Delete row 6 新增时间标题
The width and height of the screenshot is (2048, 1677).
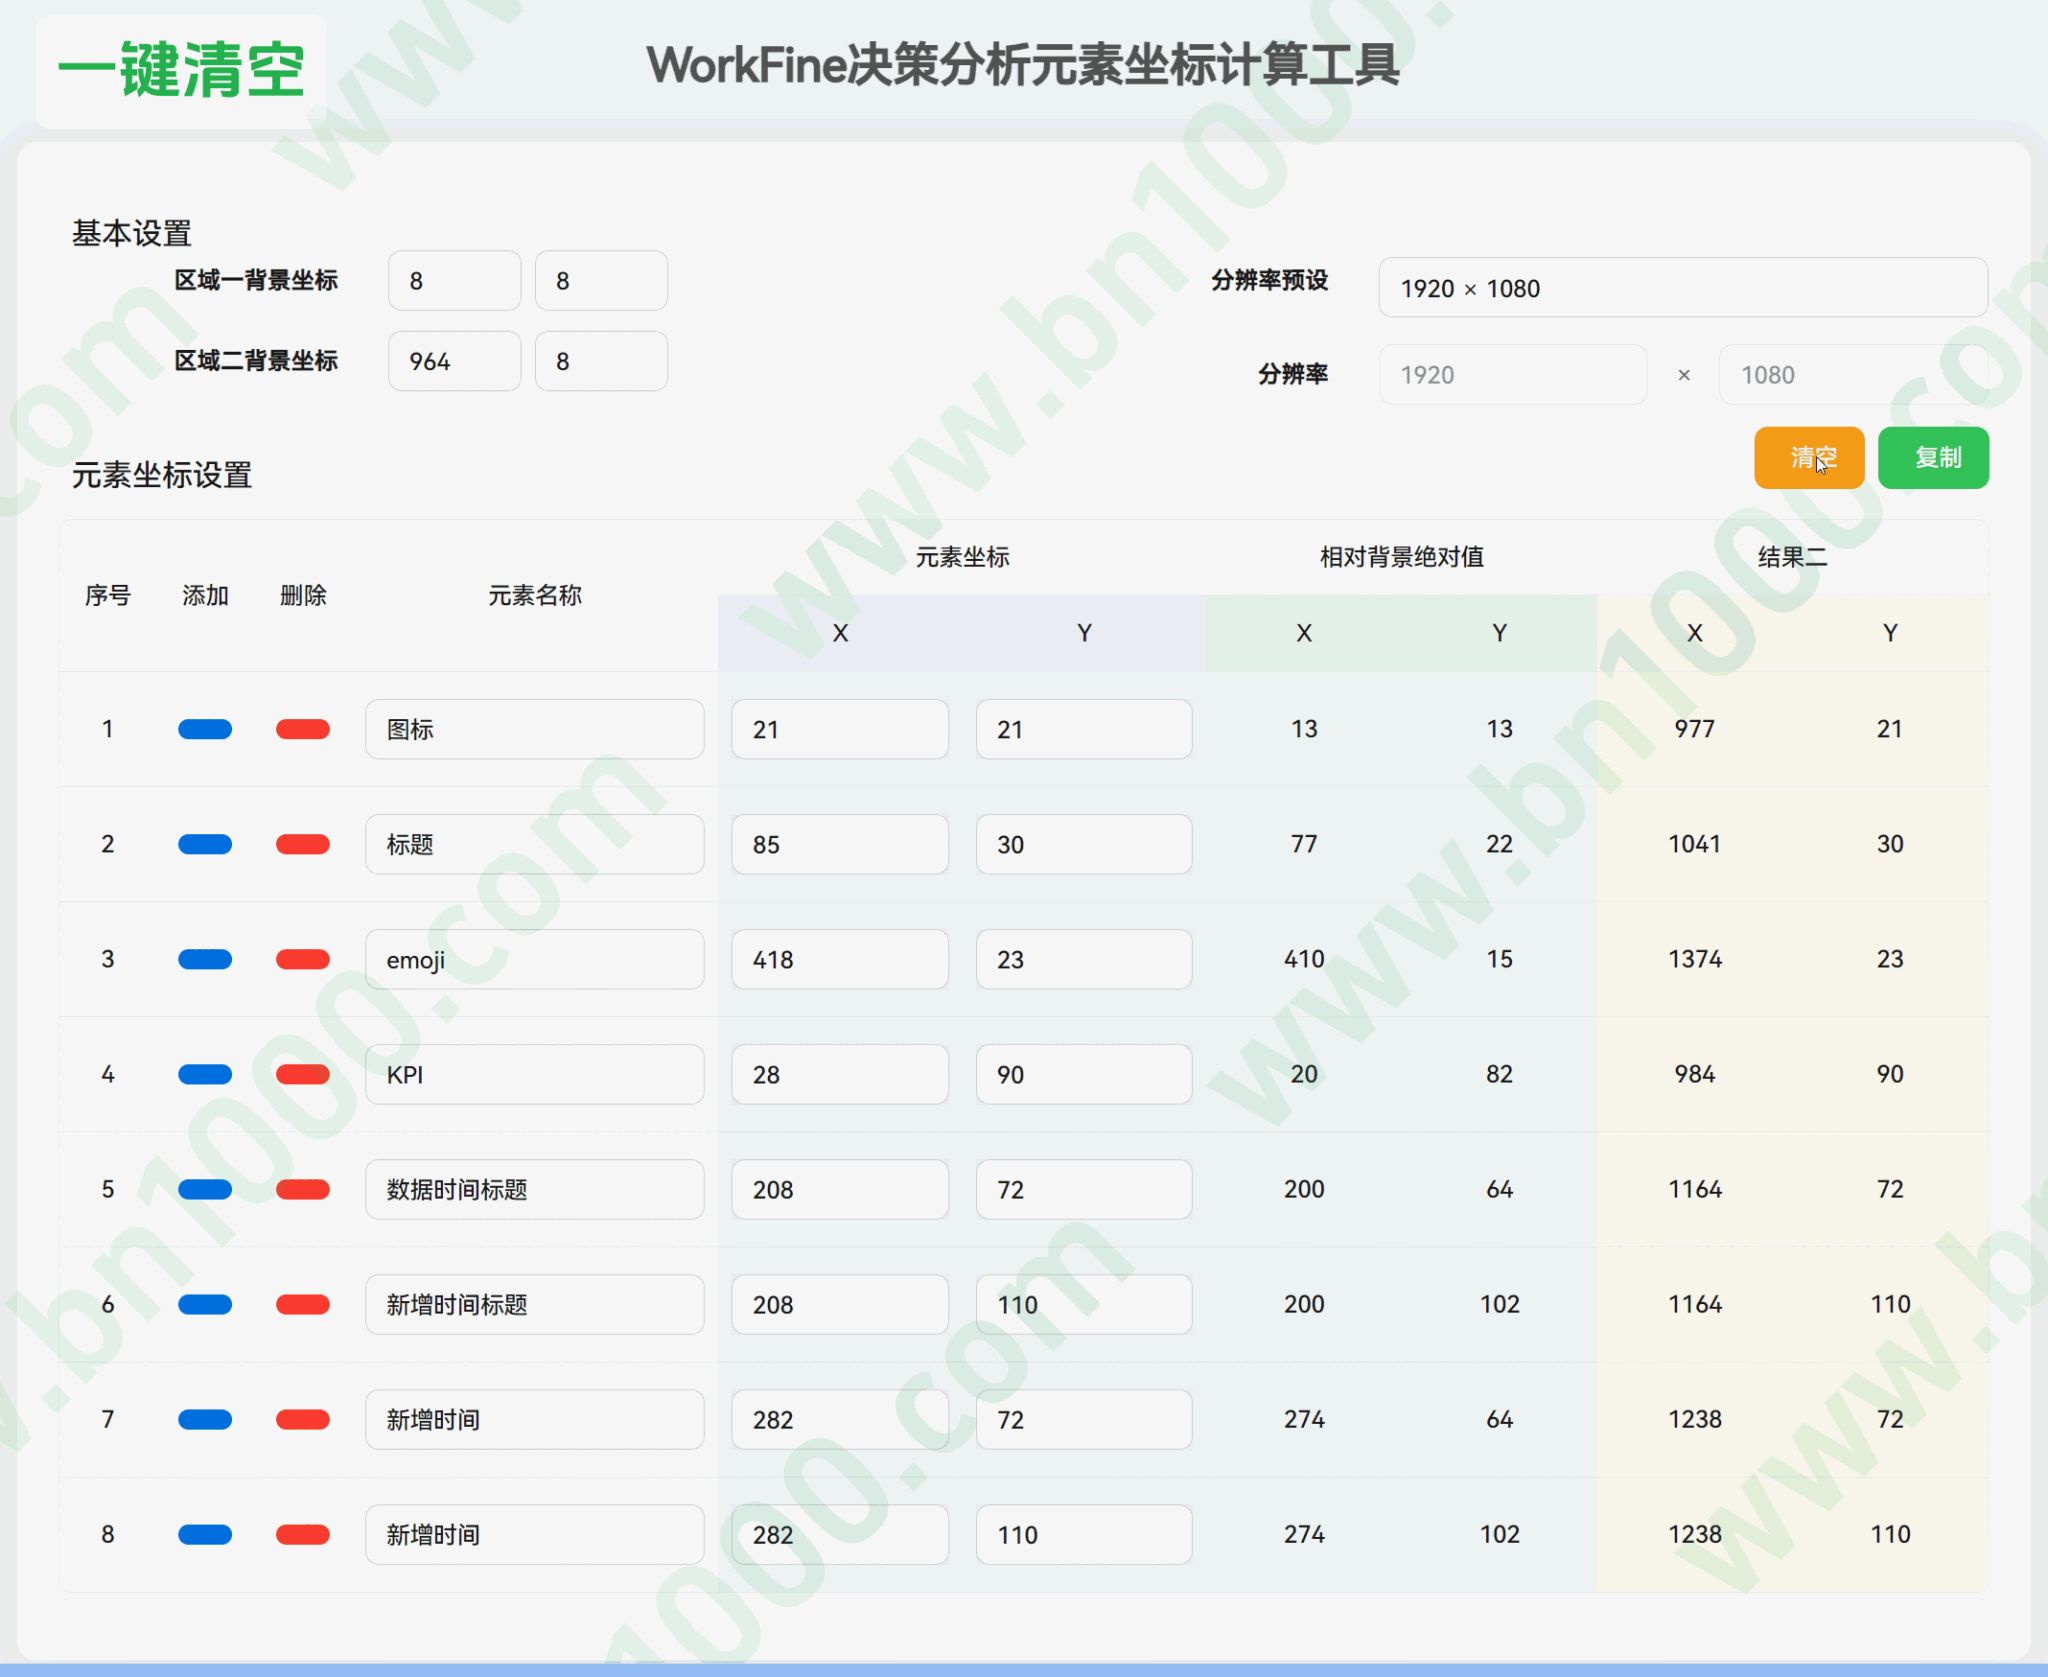tap(303, 1304)
